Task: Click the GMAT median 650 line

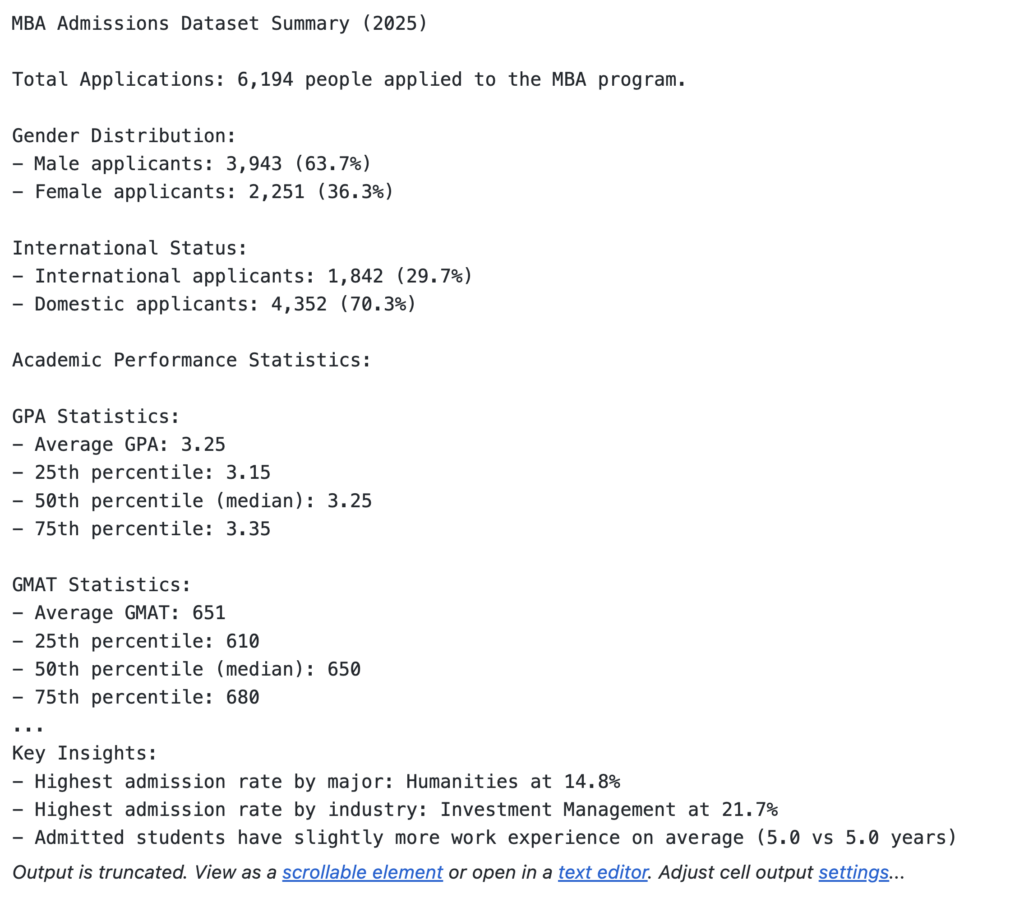Action: 186,668
